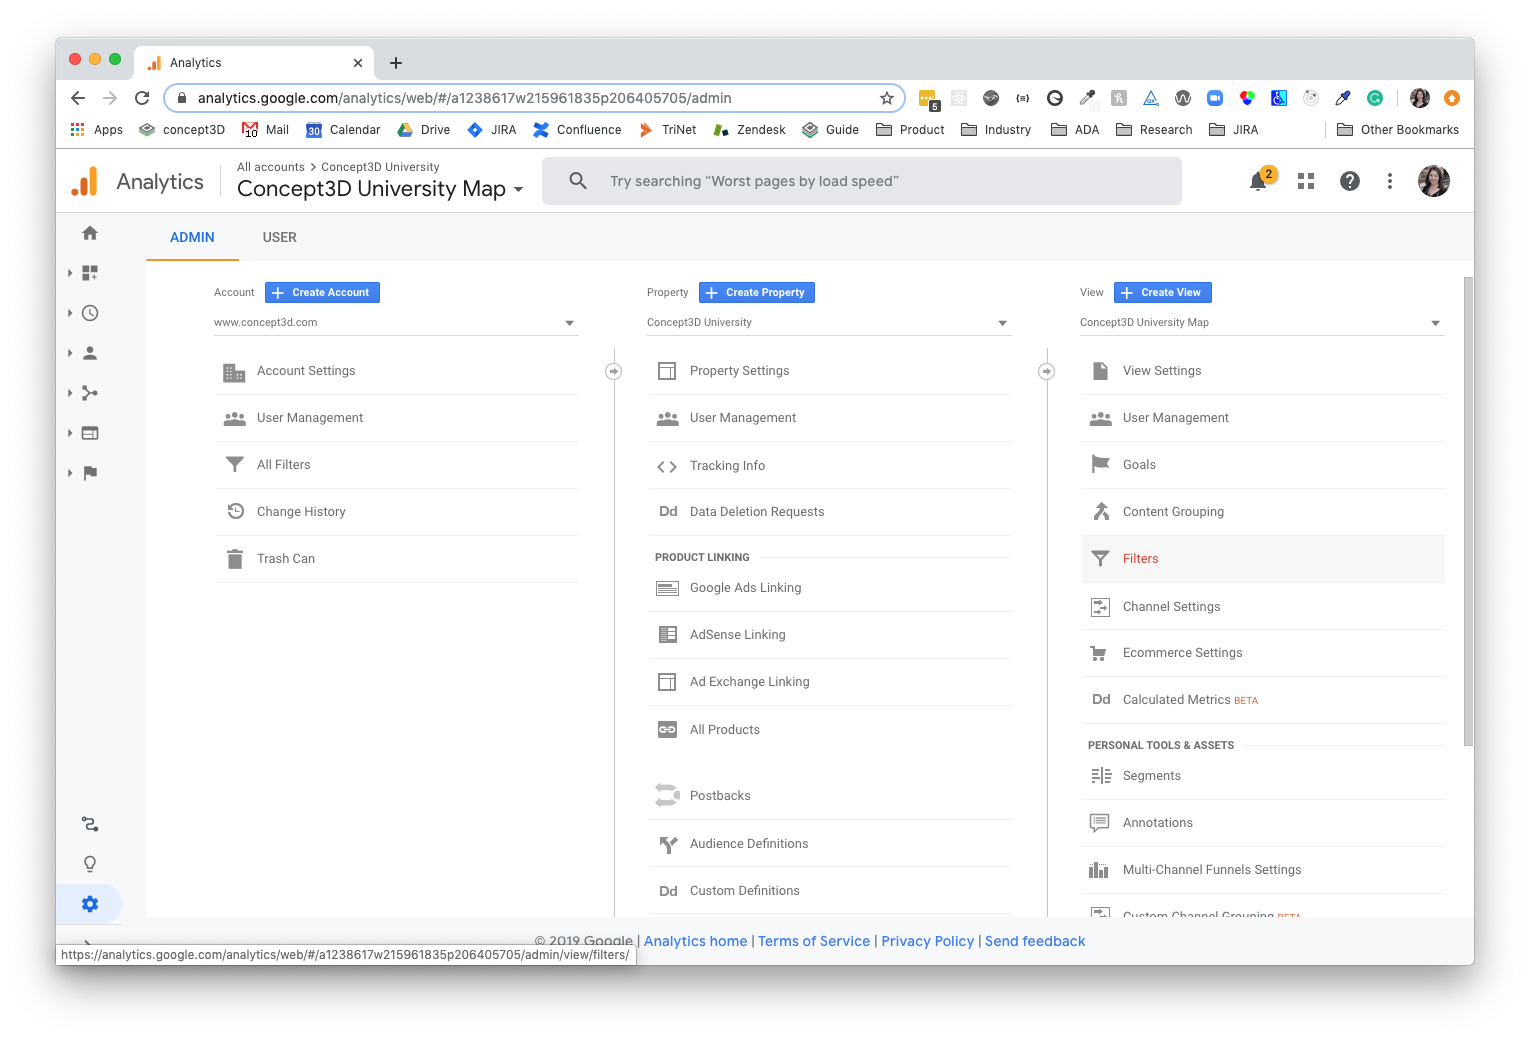
Task: Expand the Behavior sidebar section arrow
Action: 70,433
